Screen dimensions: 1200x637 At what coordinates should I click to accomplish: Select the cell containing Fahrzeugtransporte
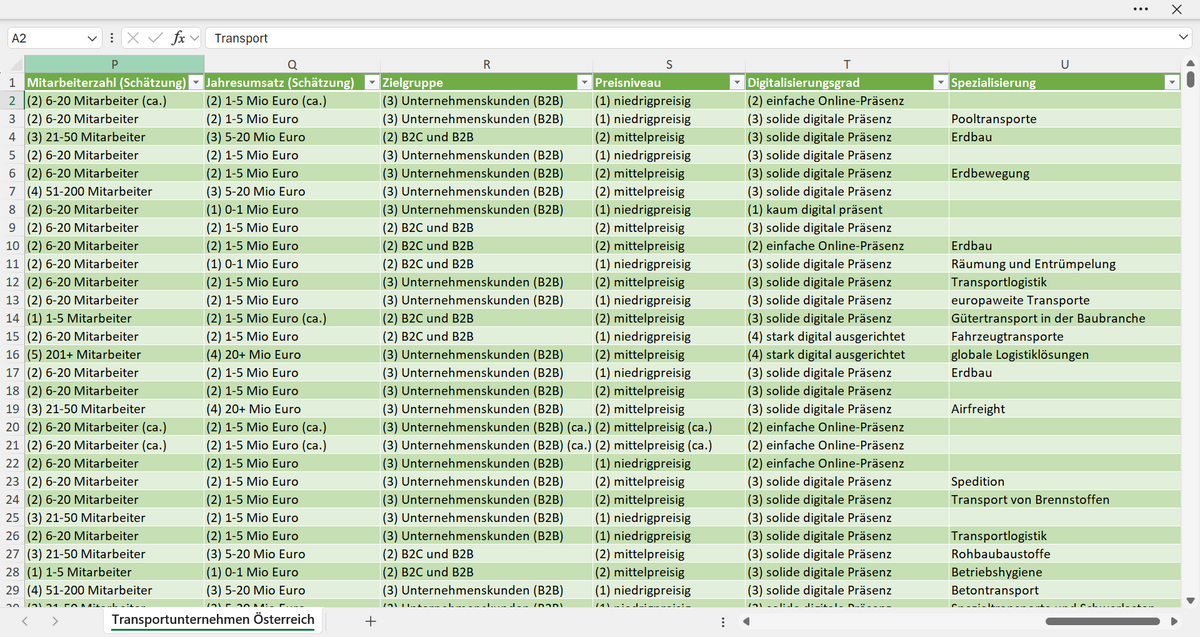point(1065,336)
